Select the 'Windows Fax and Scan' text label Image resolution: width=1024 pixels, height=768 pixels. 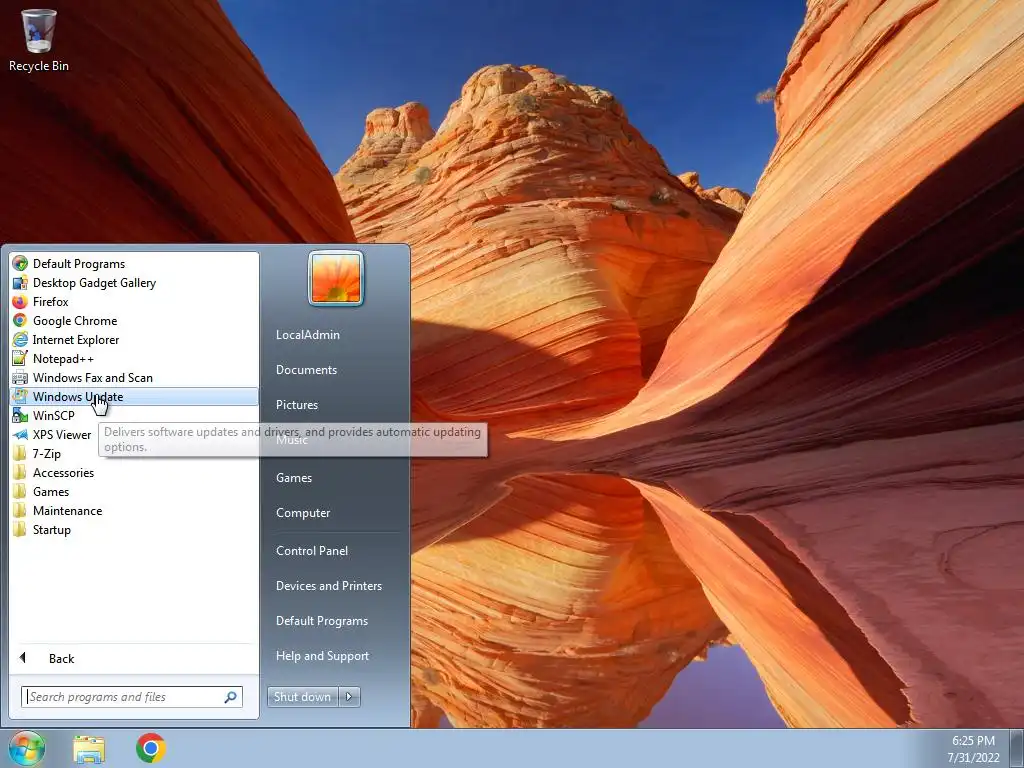(93, 378)
